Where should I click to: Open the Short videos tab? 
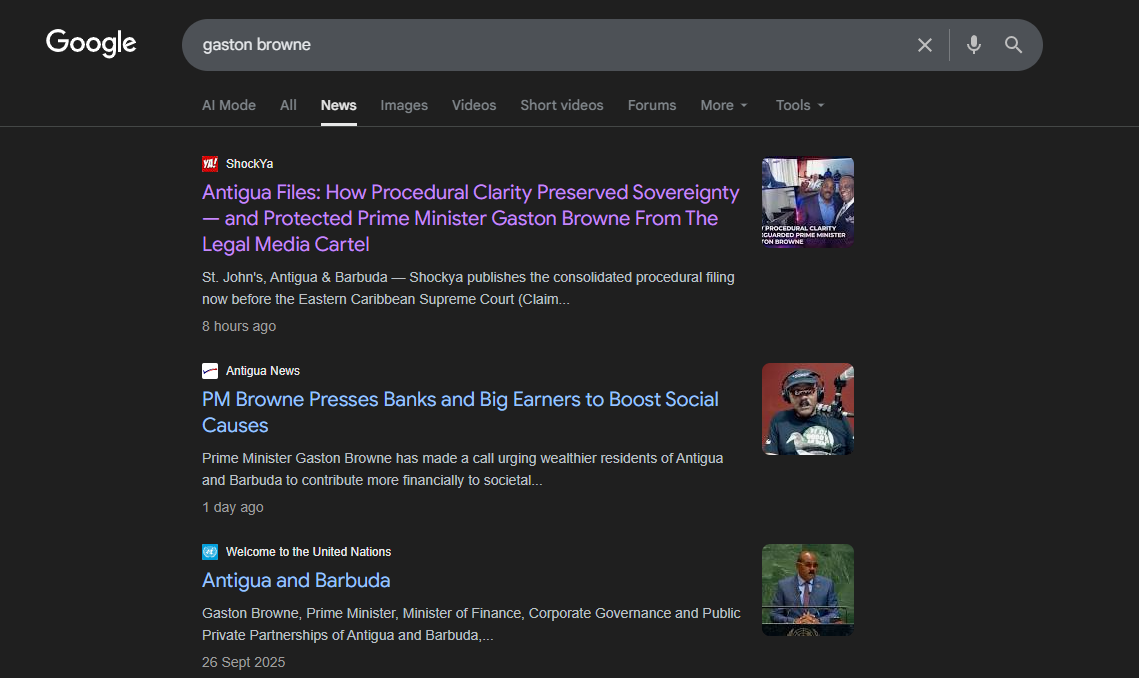562,105
